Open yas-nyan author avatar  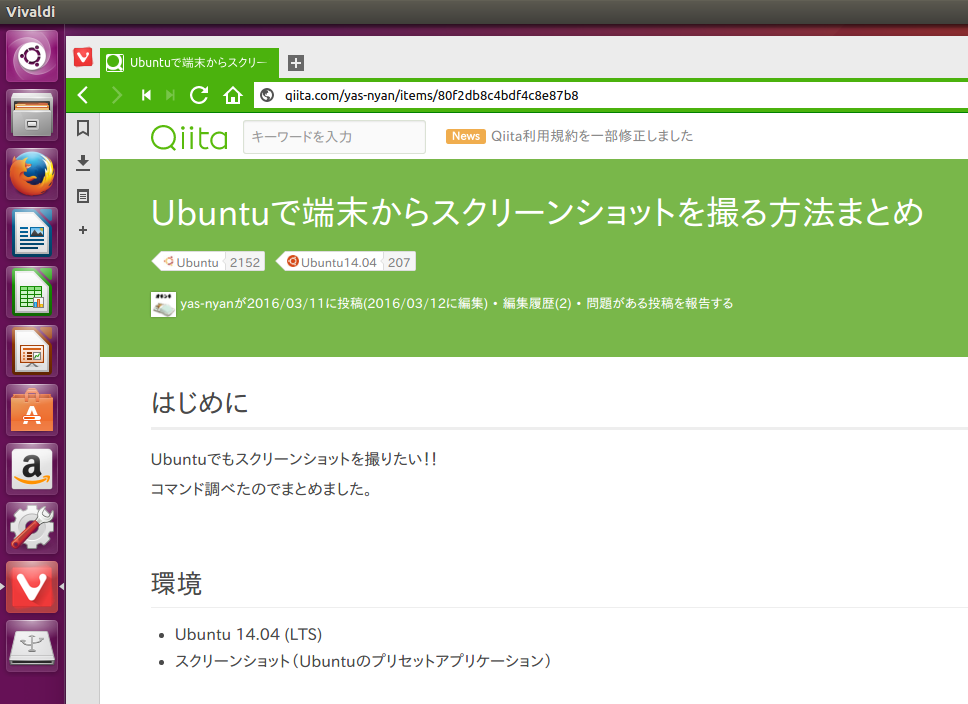164,304
